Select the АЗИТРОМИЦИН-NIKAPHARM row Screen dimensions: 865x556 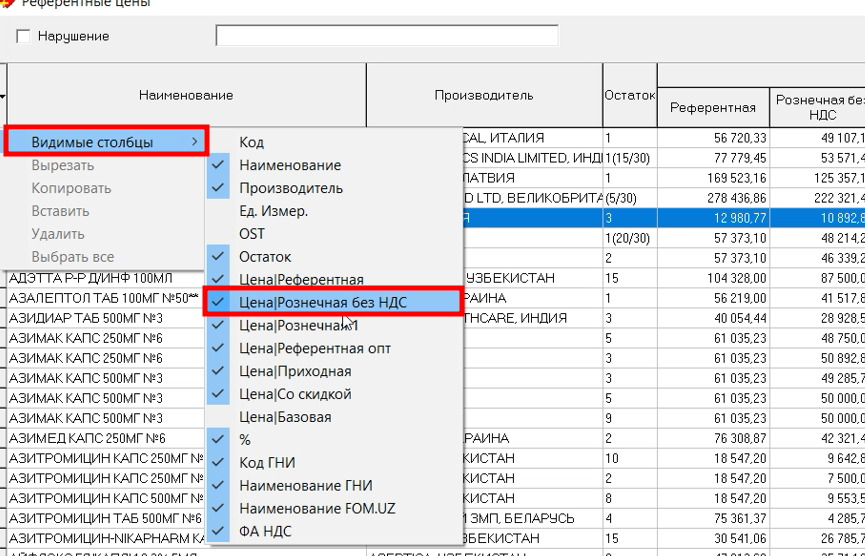105,538
